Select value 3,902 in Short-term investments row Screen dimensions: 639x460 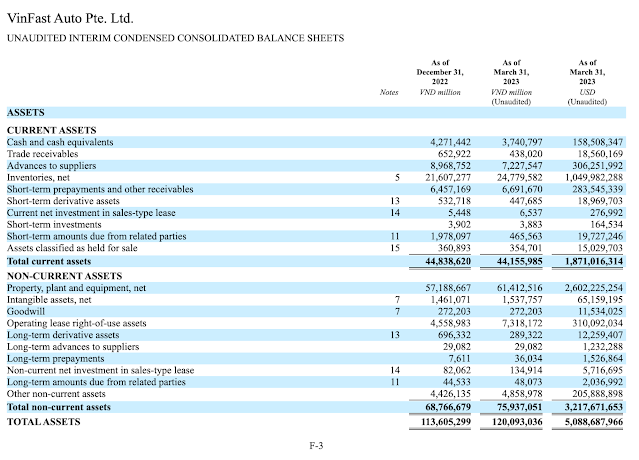click(x=459, y=225)
